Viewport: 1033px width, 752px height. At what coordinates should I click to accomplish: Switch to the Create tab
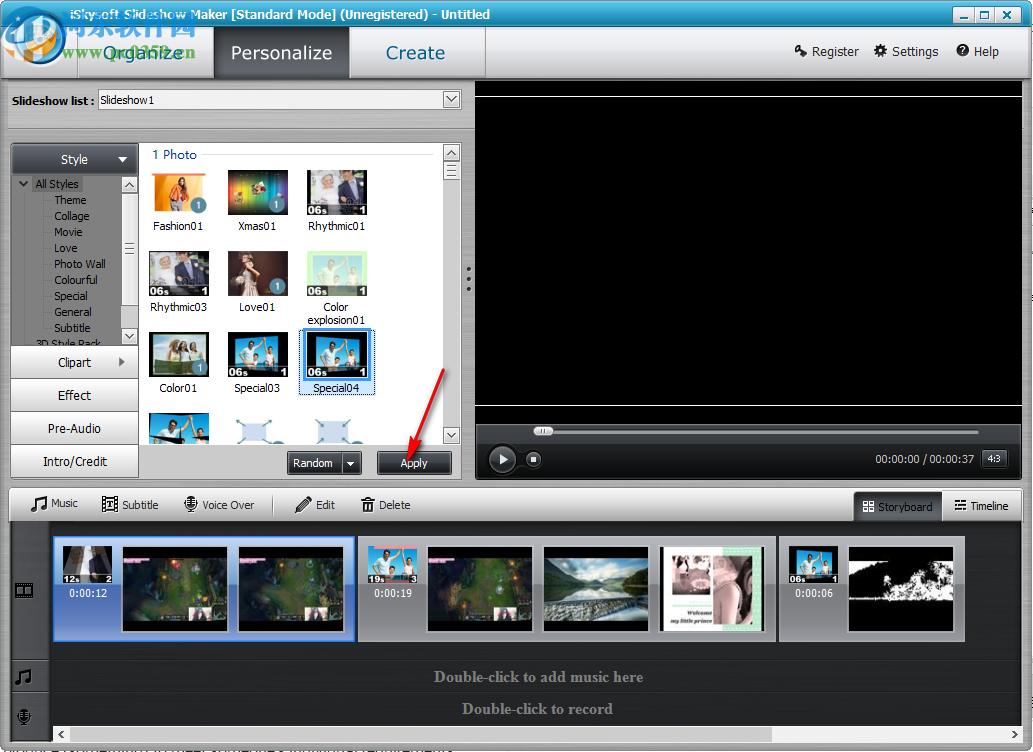click(x=415, y=52)
